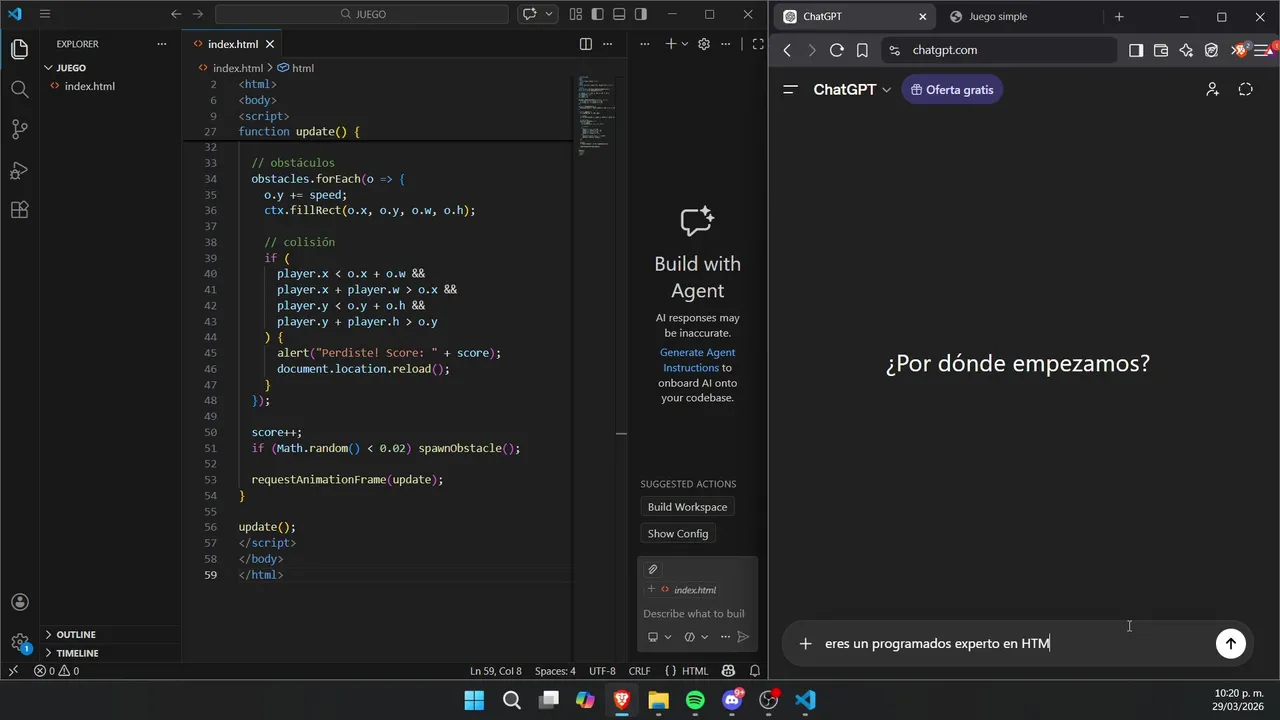Open the chat dropdown arrow in title bar

tap(551, 14)
